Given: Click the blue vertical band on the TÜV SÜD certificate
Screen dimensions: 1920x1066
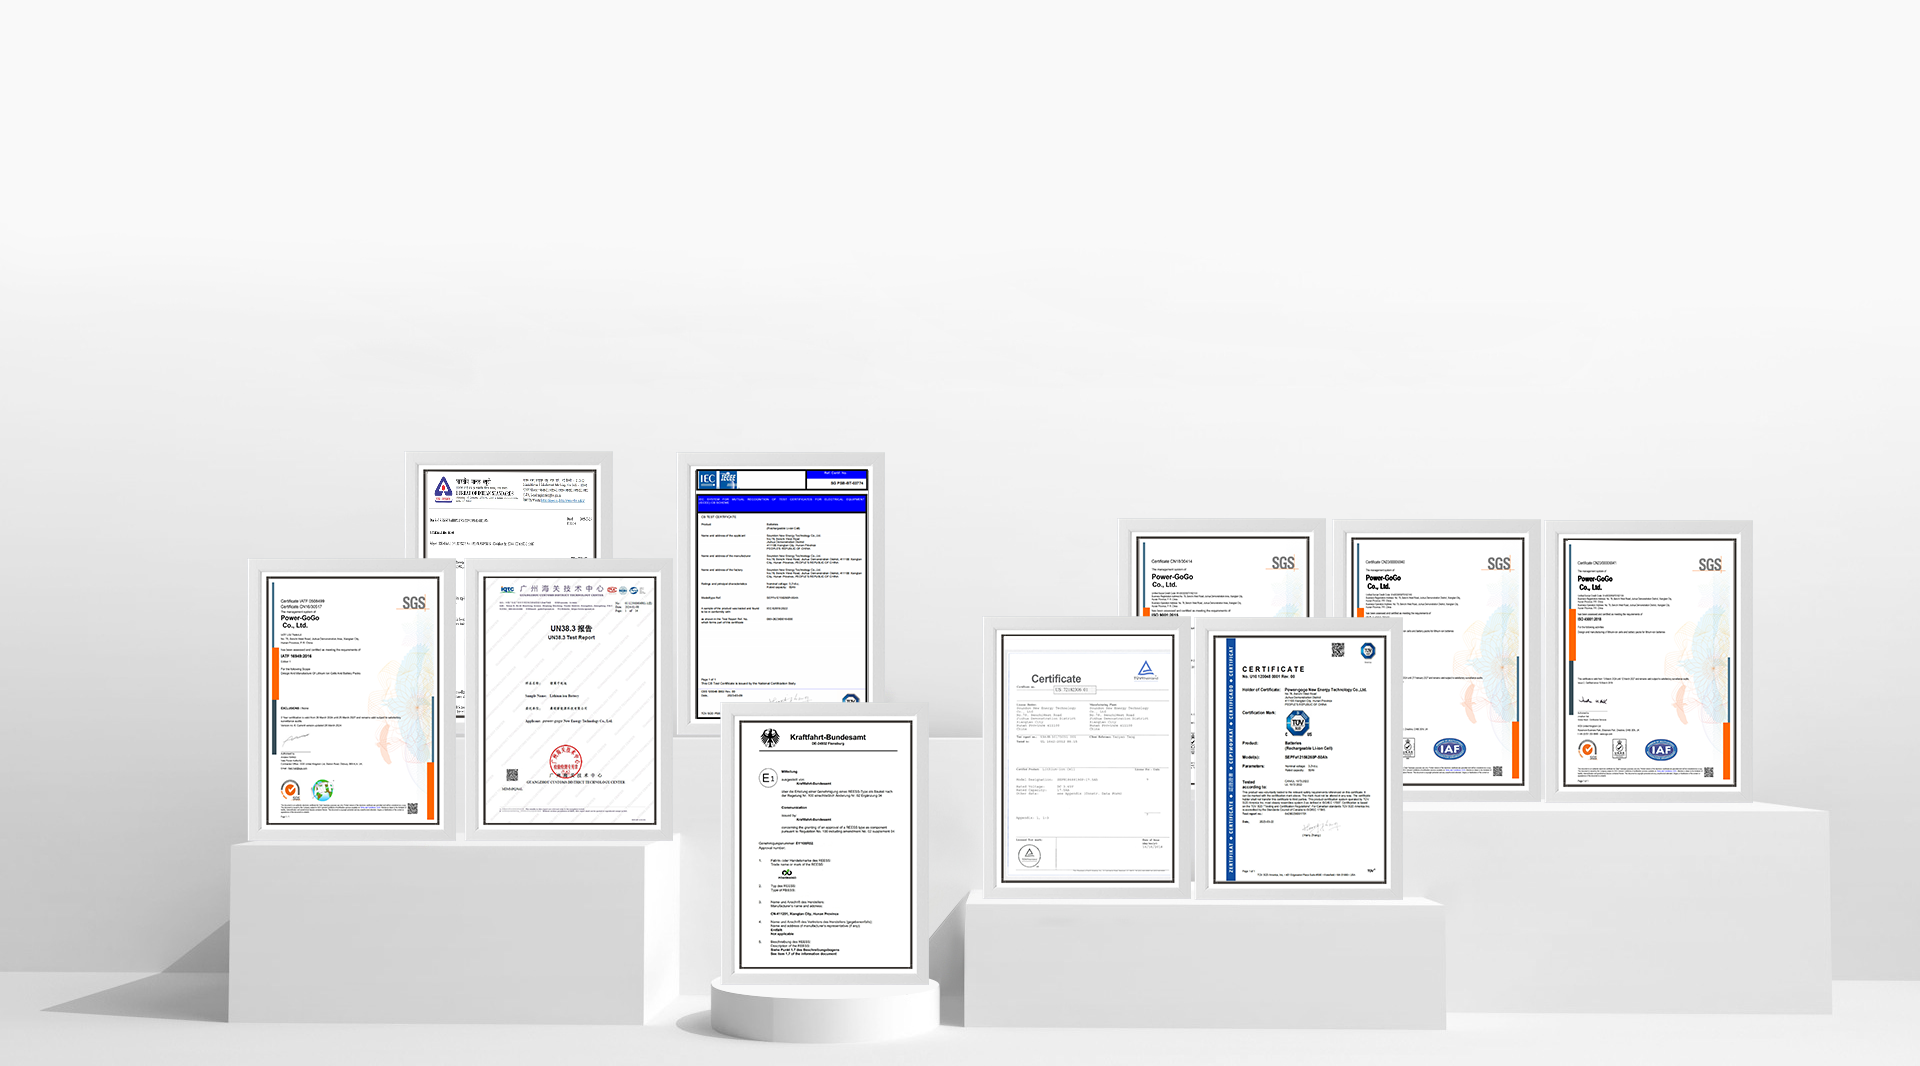Looking at the screenshot, I should pos(1230,759).
